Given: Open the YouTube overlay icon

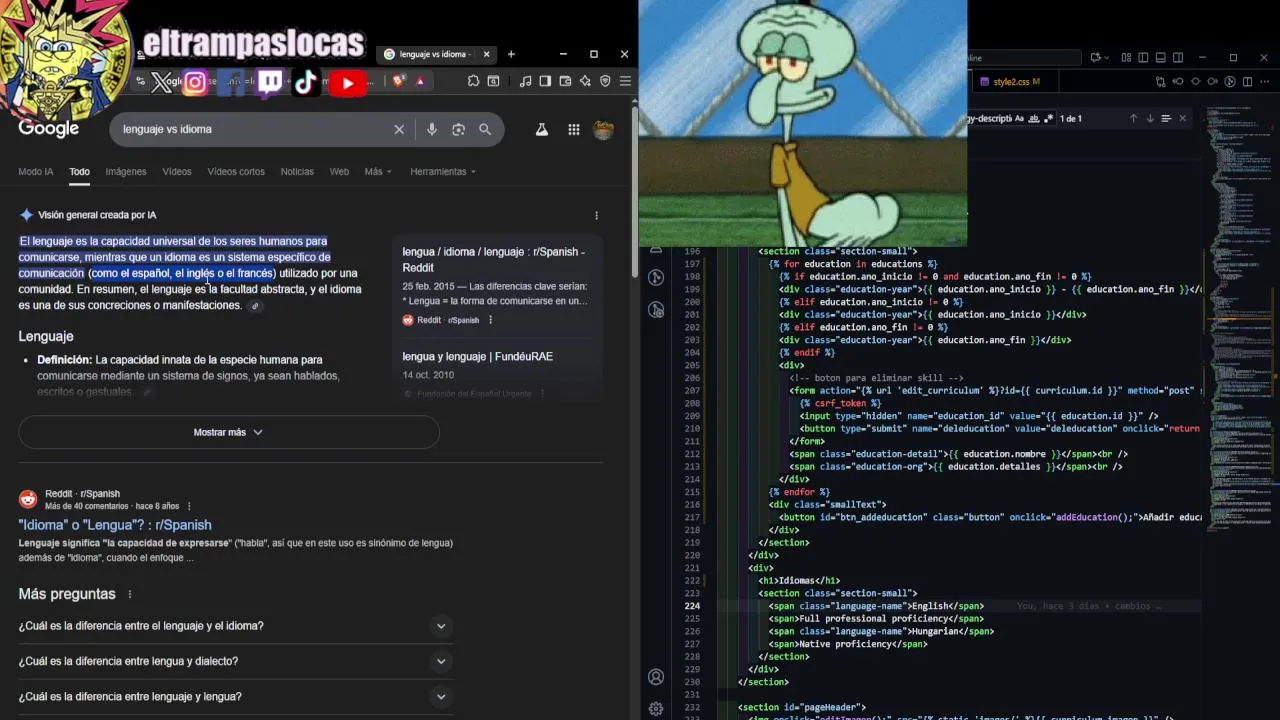Looking at the screenshot, I should [347, 83].
